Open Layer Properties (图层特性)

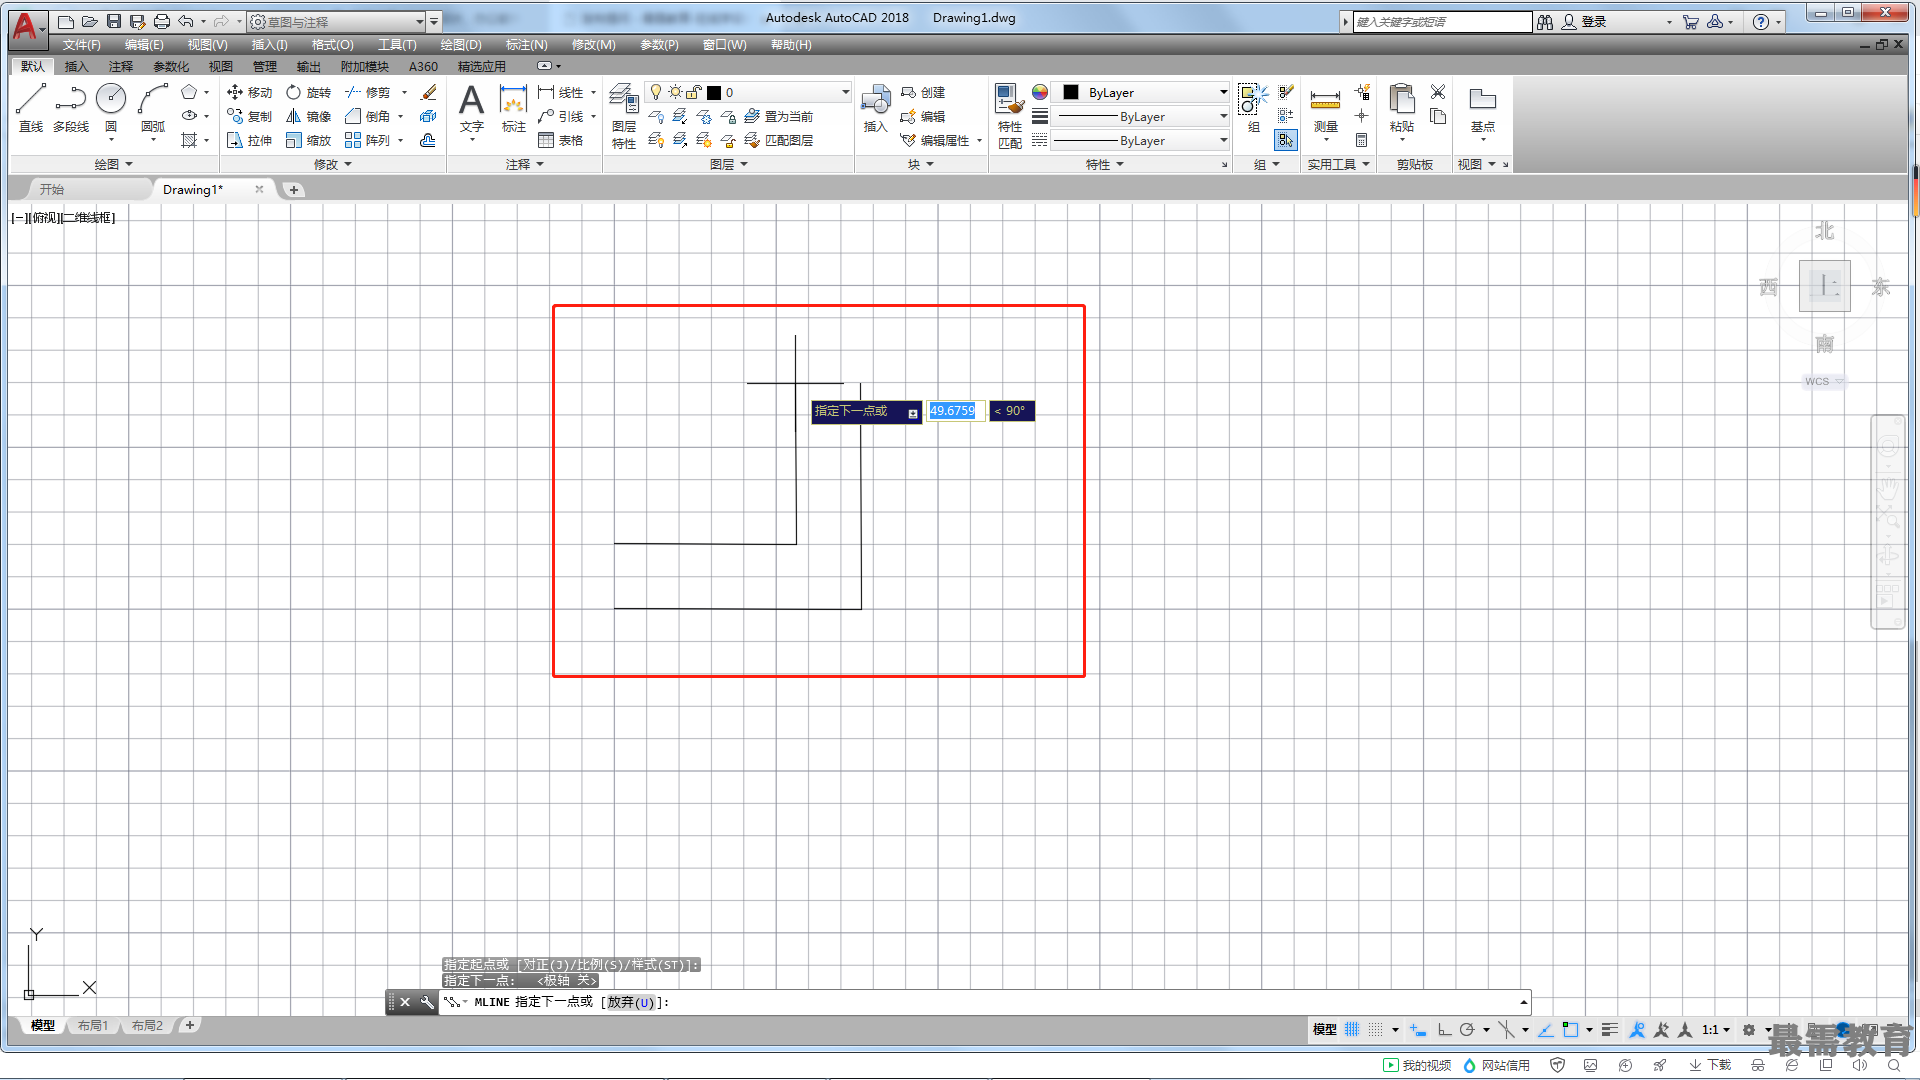[x=624, y=116]
